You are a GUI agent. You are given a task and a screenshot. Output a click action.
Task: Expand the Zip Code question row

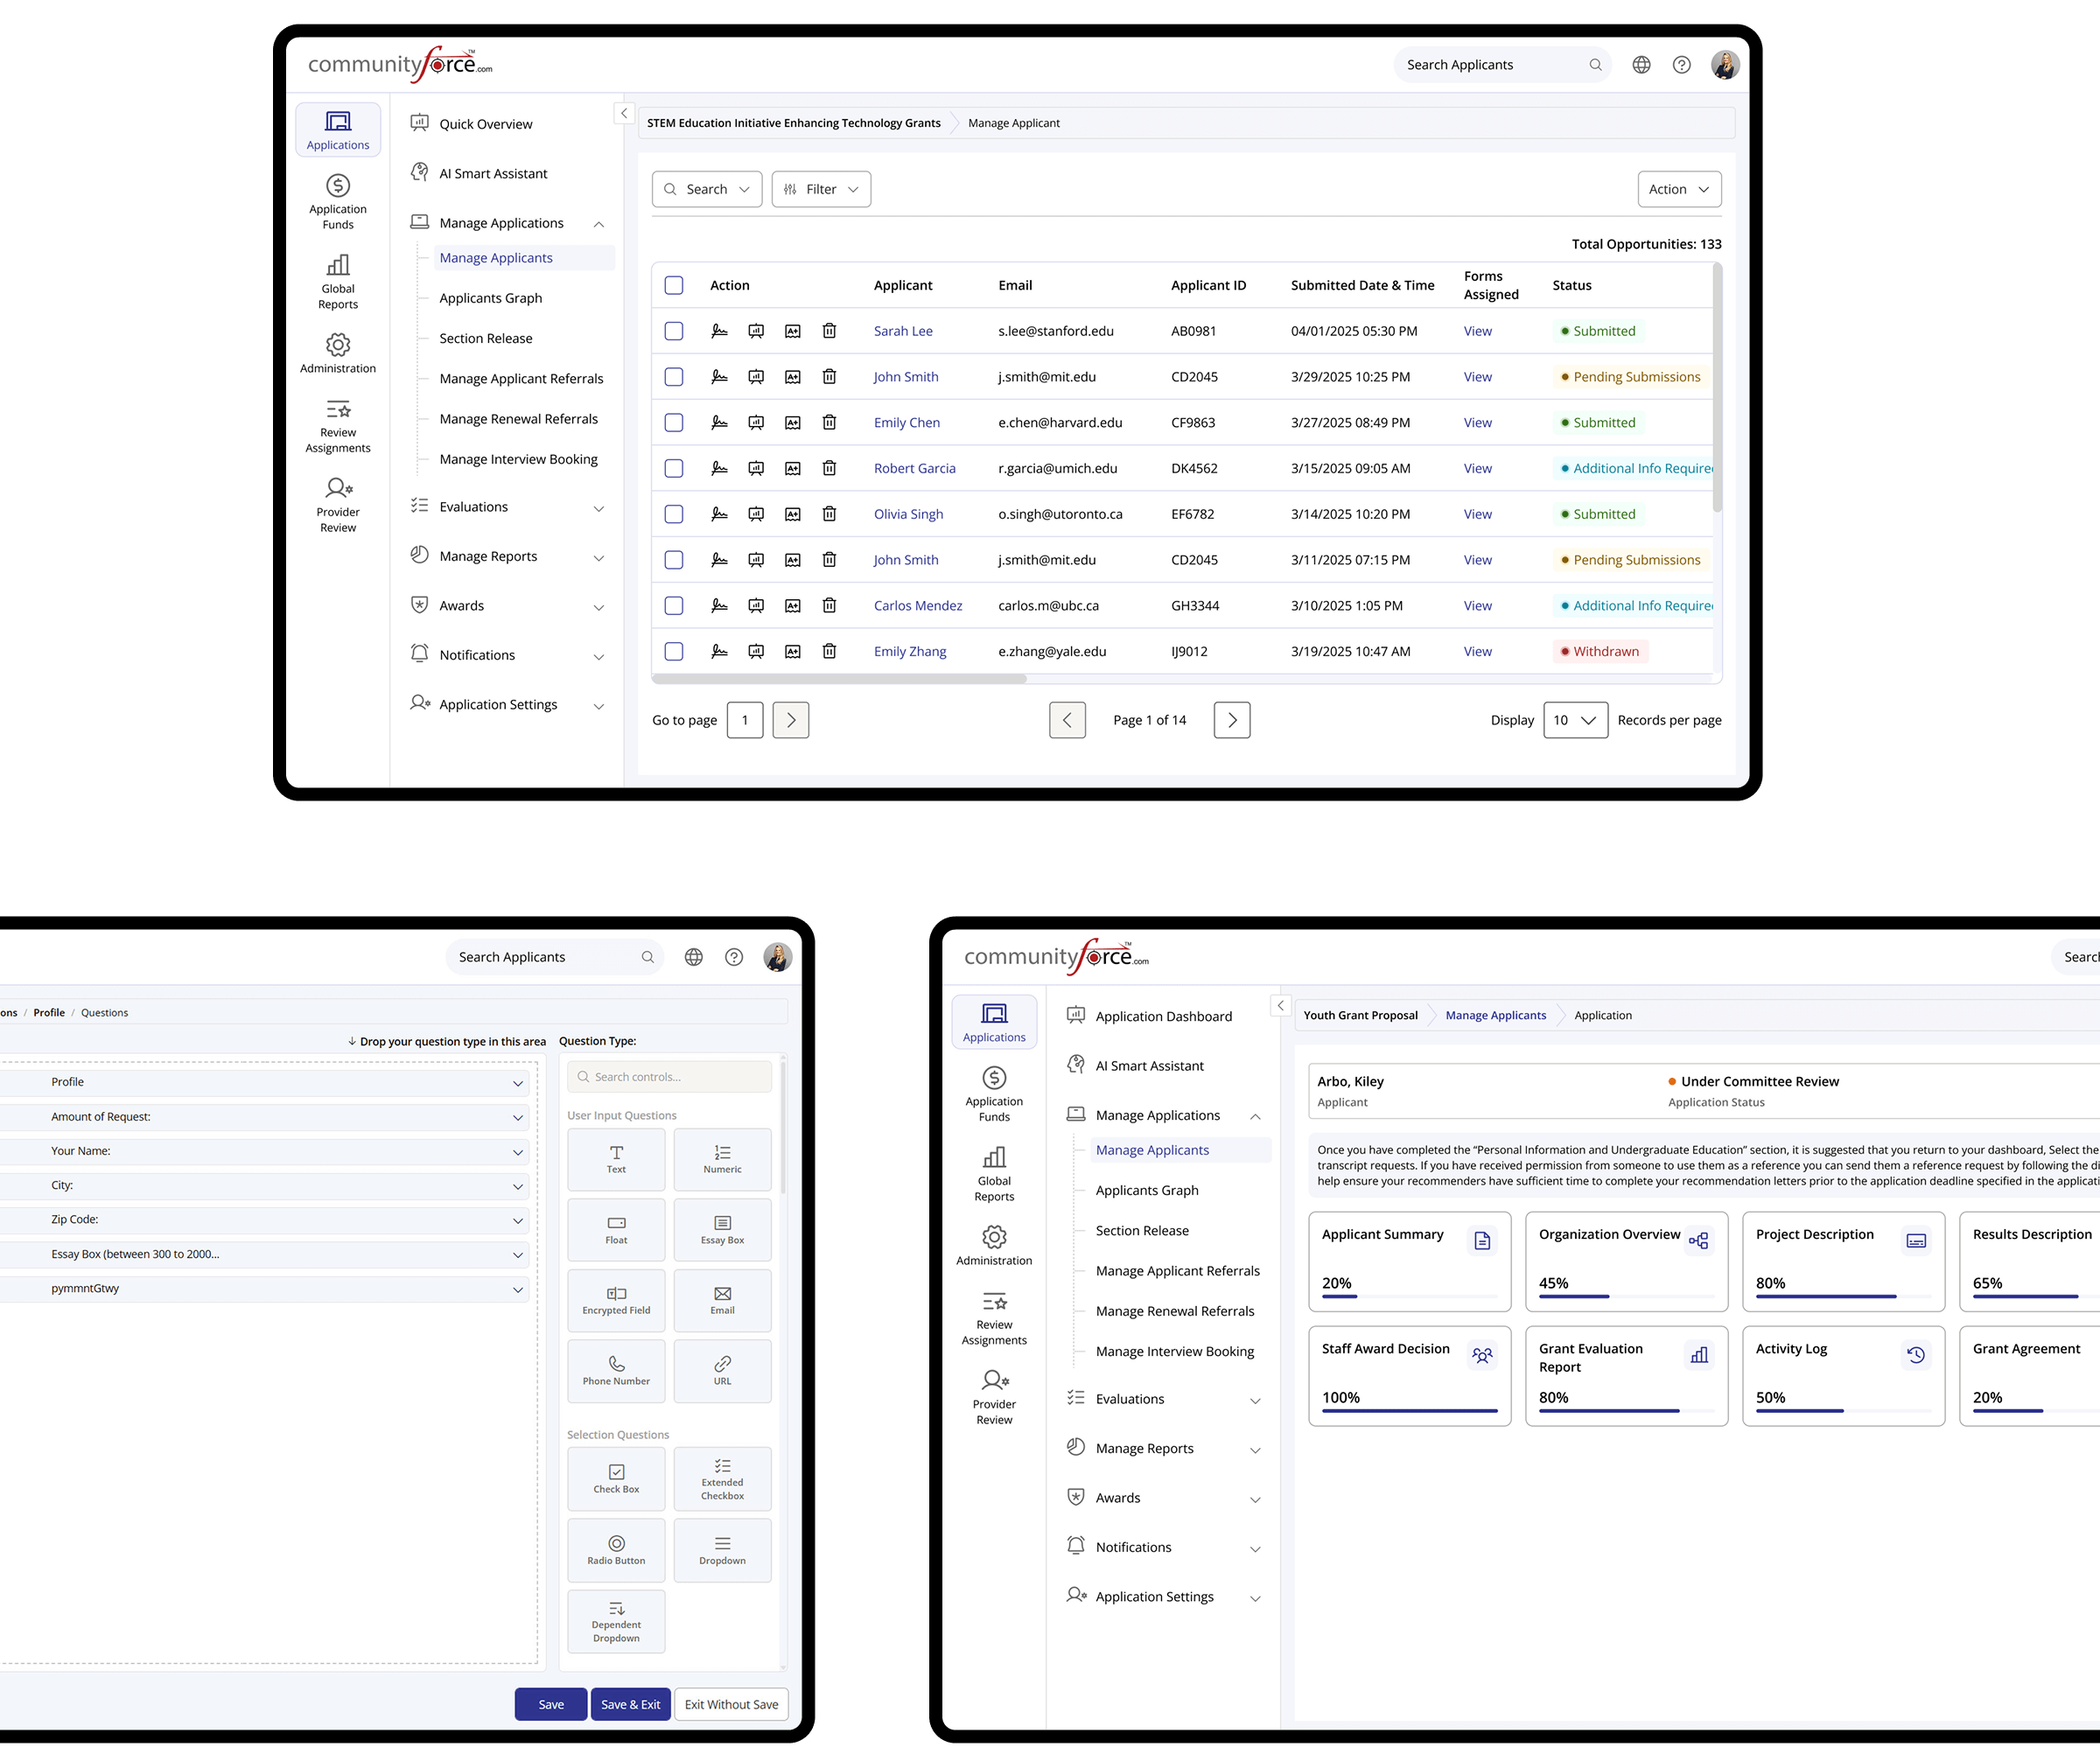coord(518,1220)
